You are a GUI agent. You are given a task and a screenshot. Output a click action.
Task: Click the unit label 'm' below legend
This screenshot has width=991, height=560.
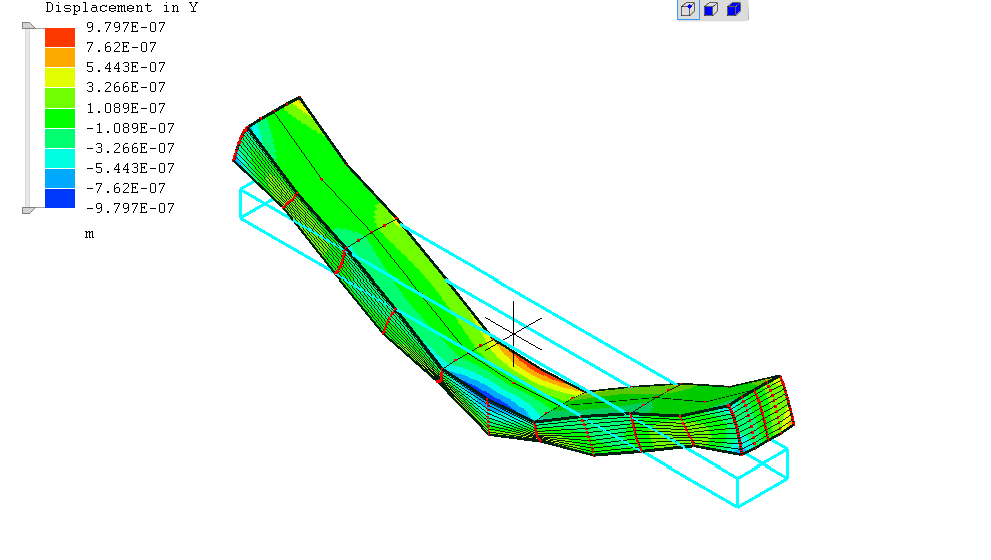(90, 234)
